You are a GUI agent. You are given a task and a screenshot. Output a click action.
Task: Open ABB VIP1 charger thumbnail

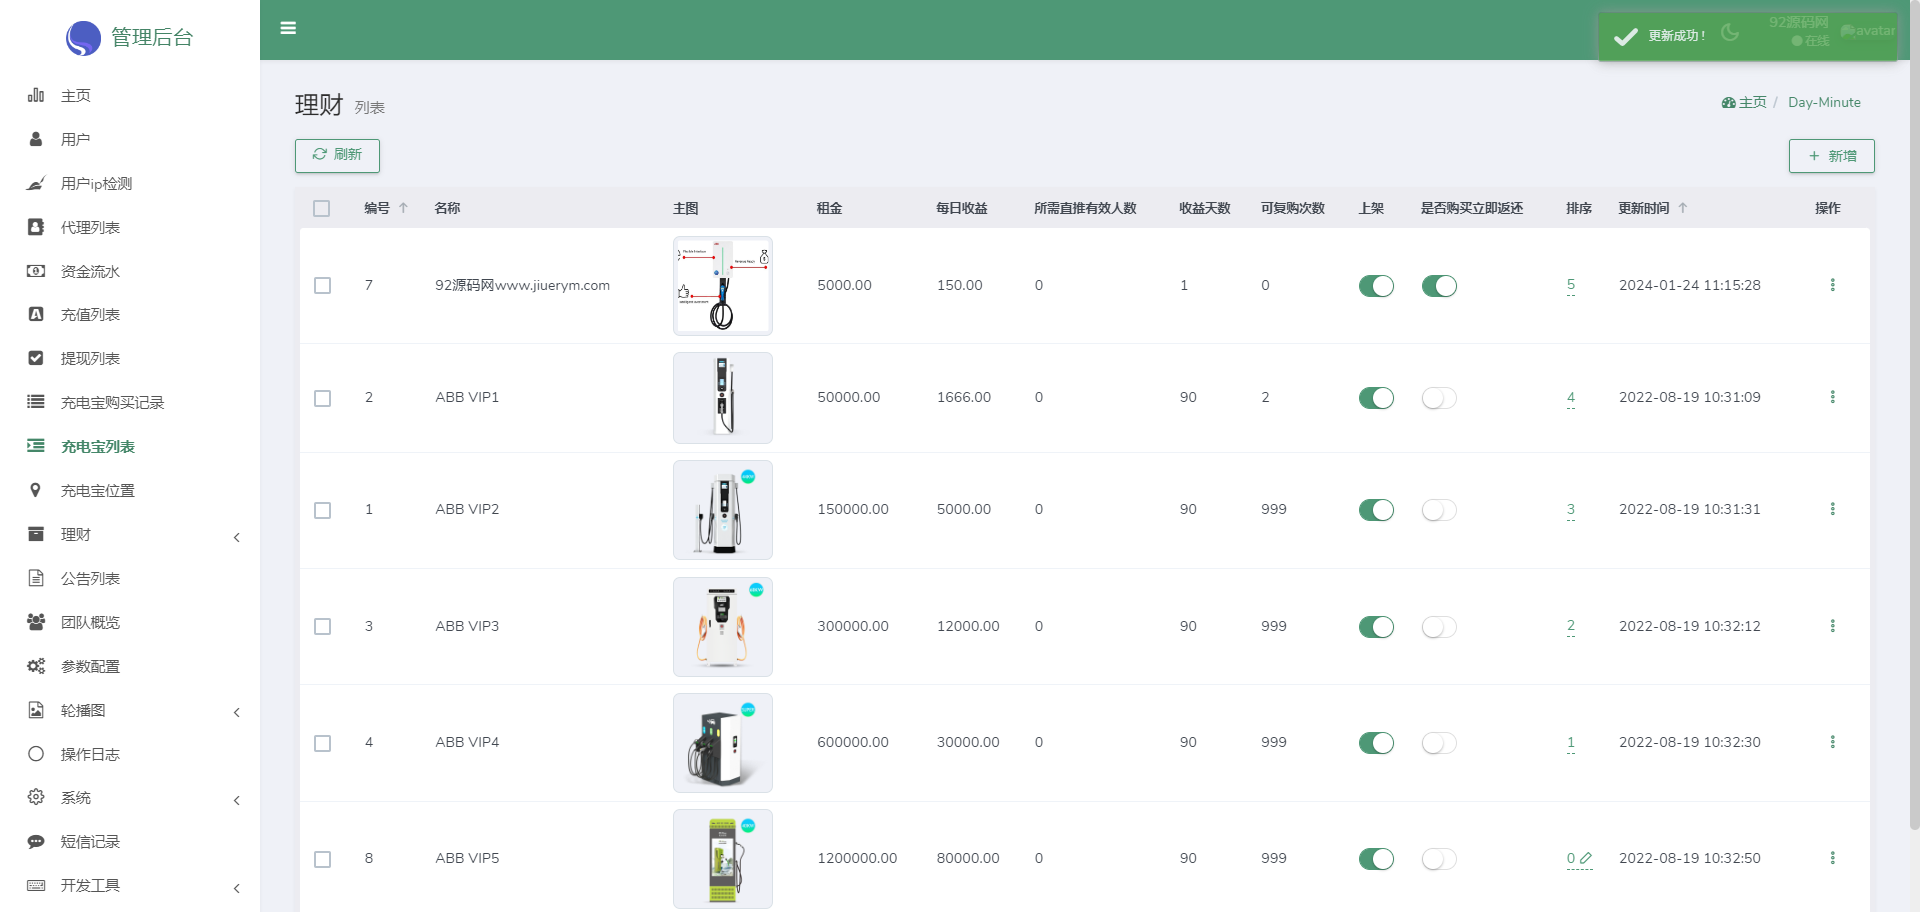723,398
